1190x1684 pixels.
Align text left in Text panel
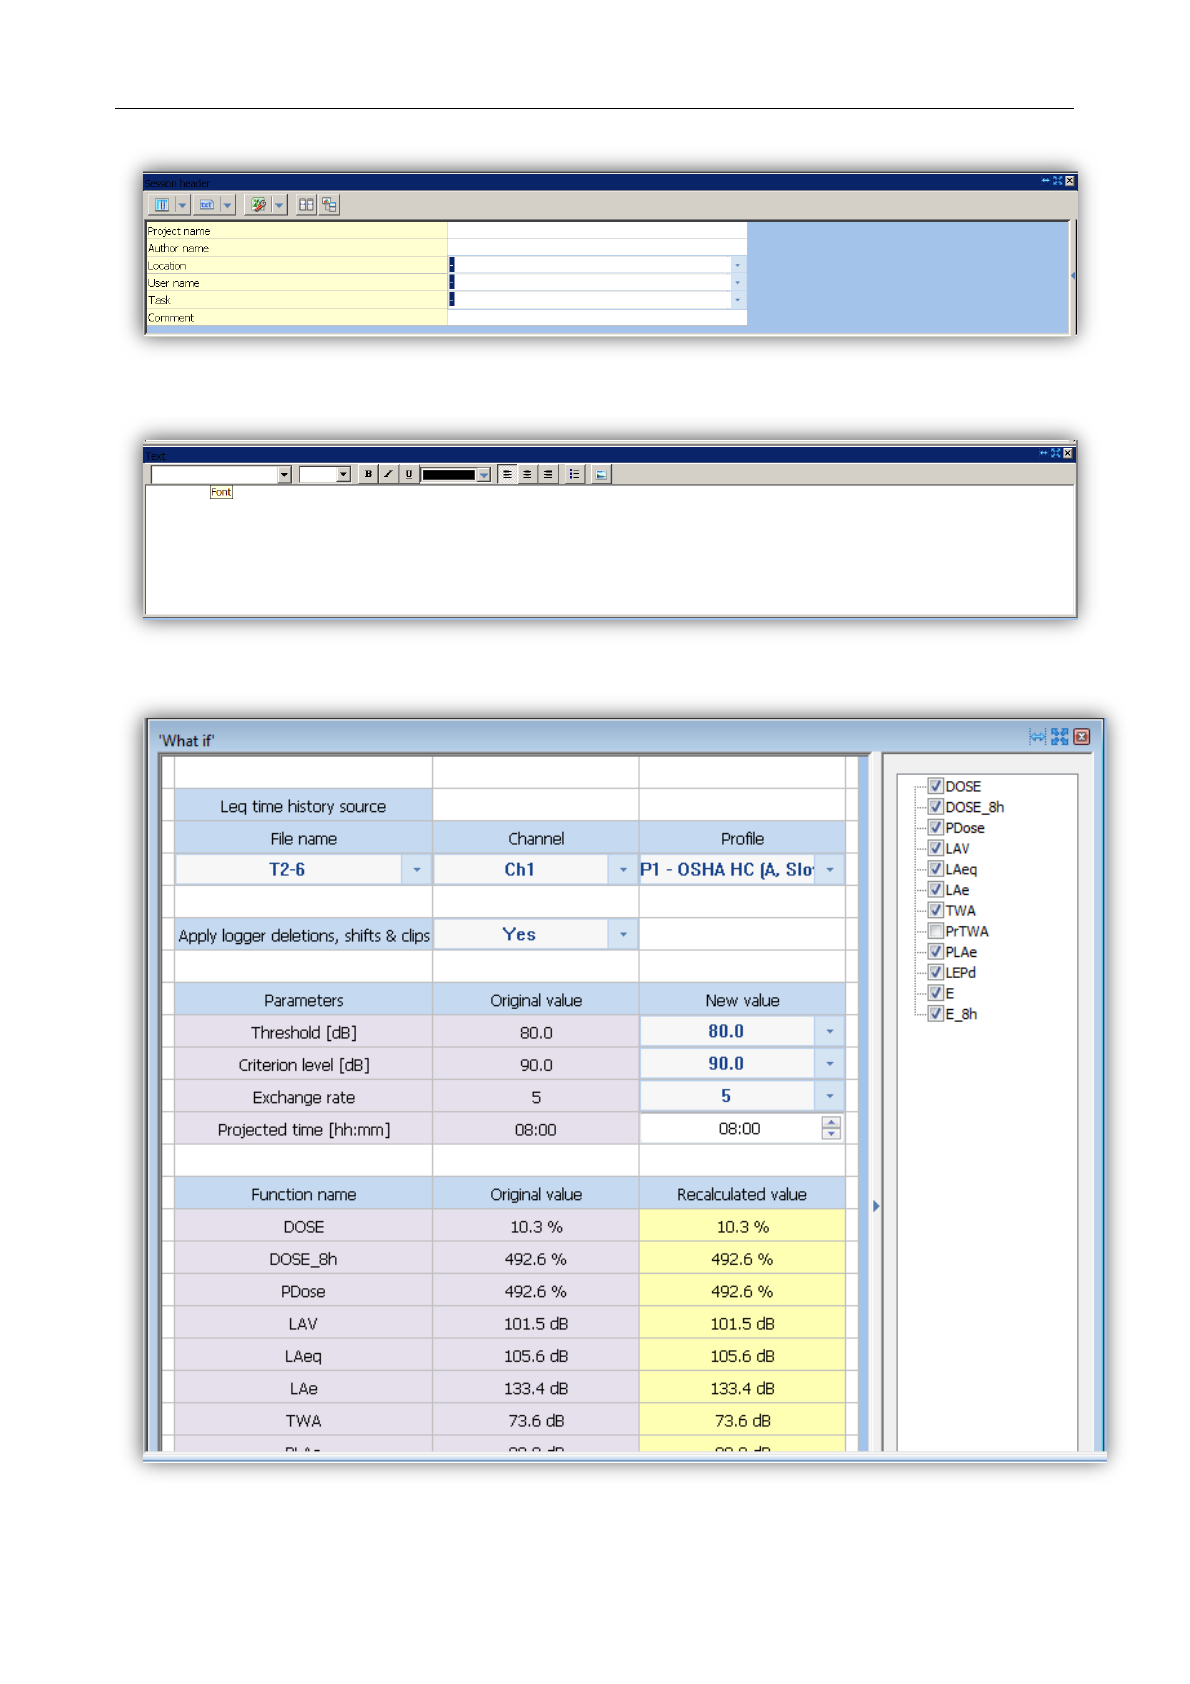tap(507, 474)
